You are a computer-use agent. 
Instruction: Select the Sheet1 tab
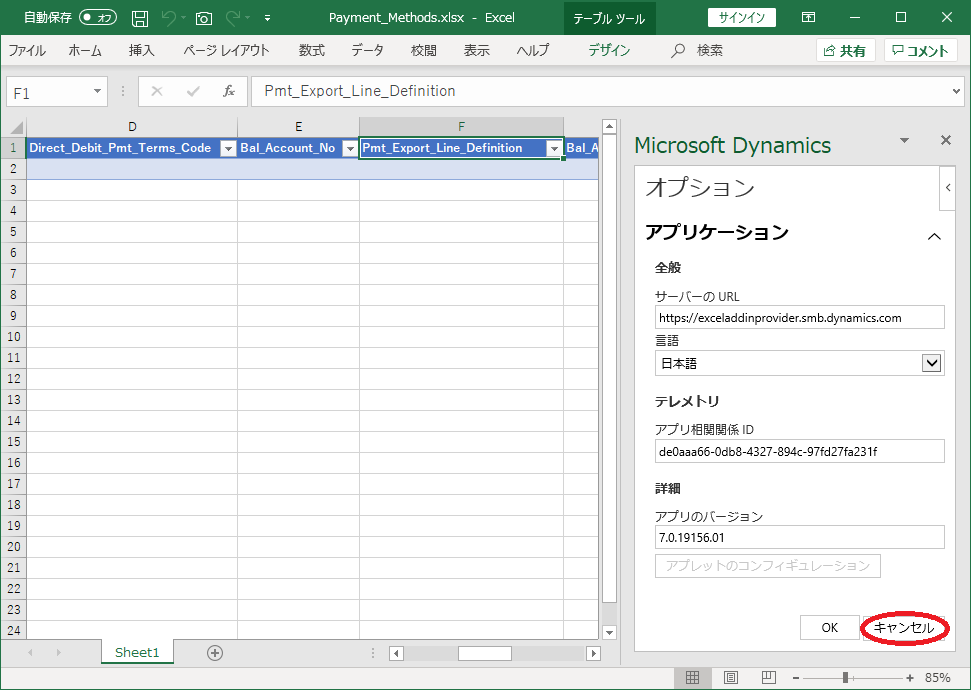tap(137, 652)
